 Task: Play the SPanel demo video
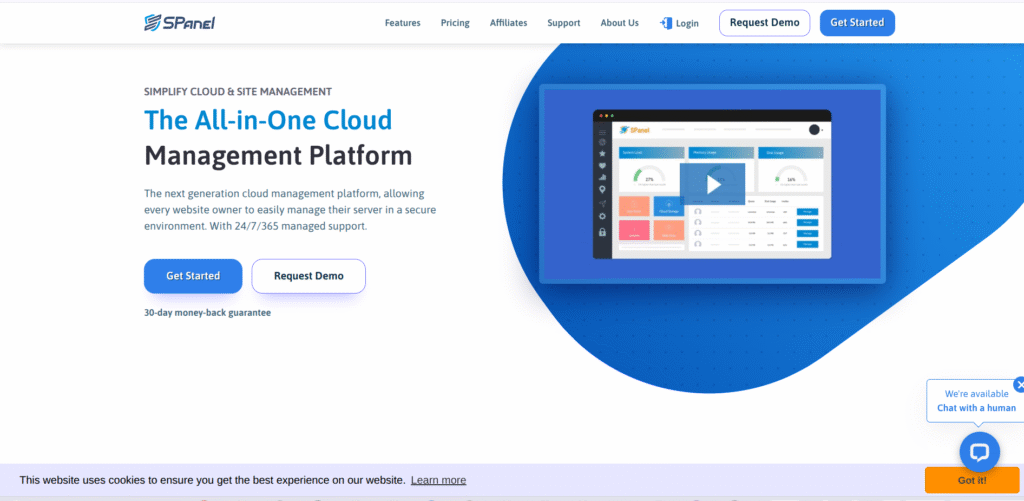712,184
